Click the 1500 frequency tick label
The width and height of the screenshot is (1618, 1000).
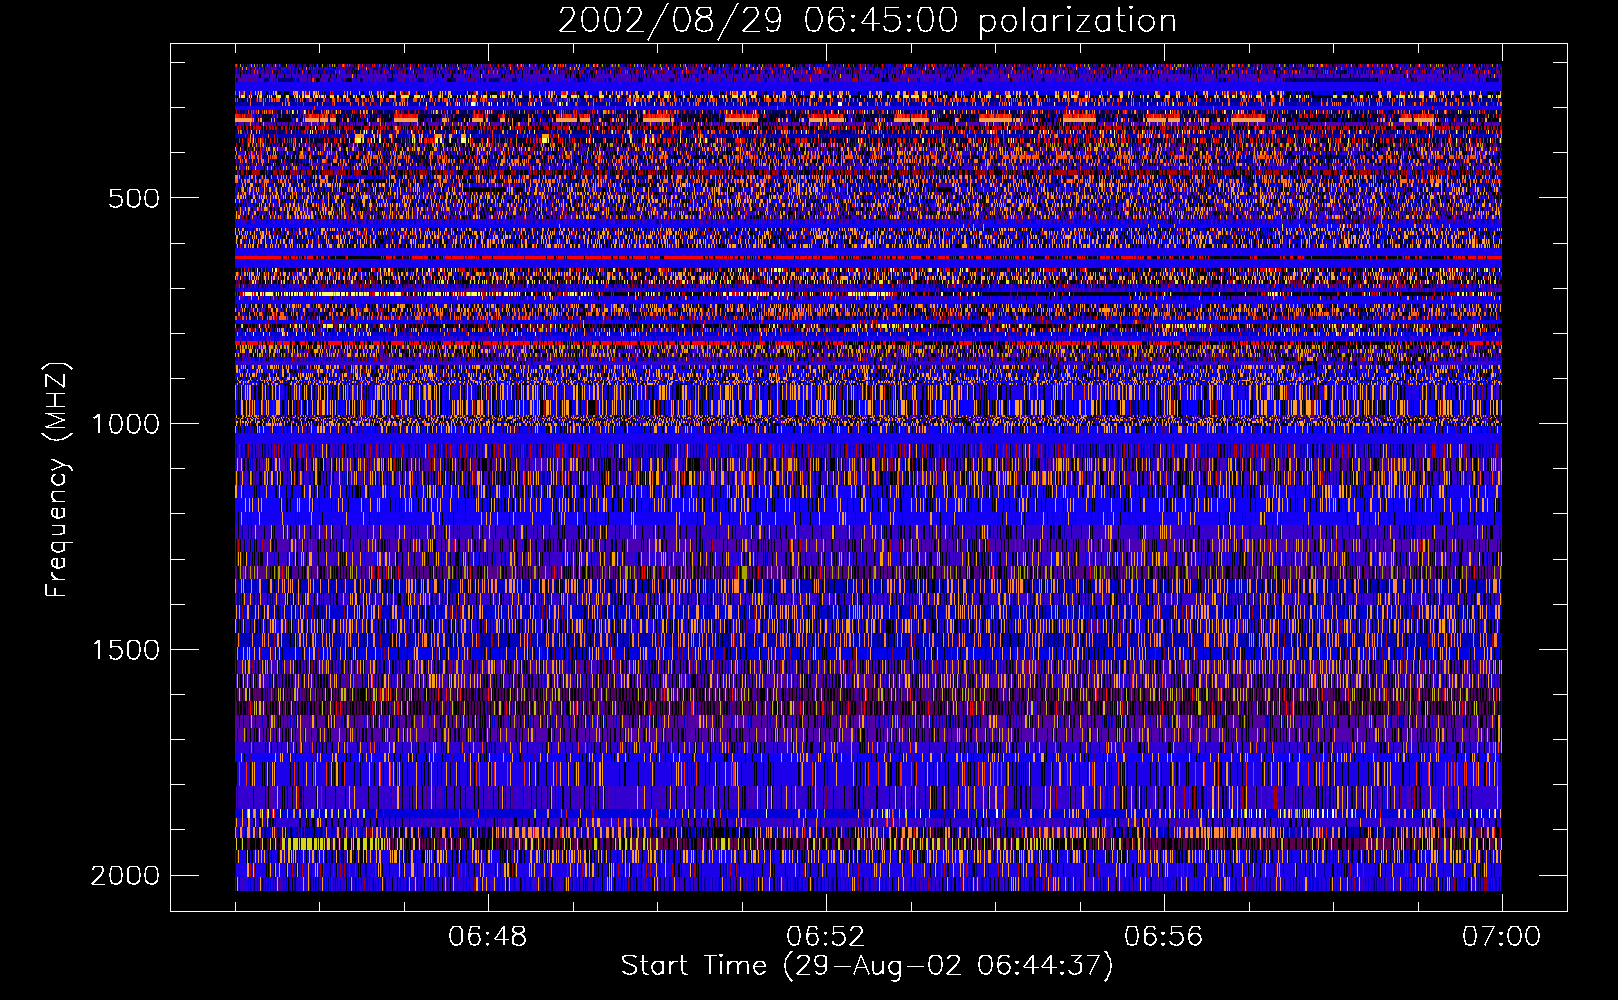click(x=125, y=650)
